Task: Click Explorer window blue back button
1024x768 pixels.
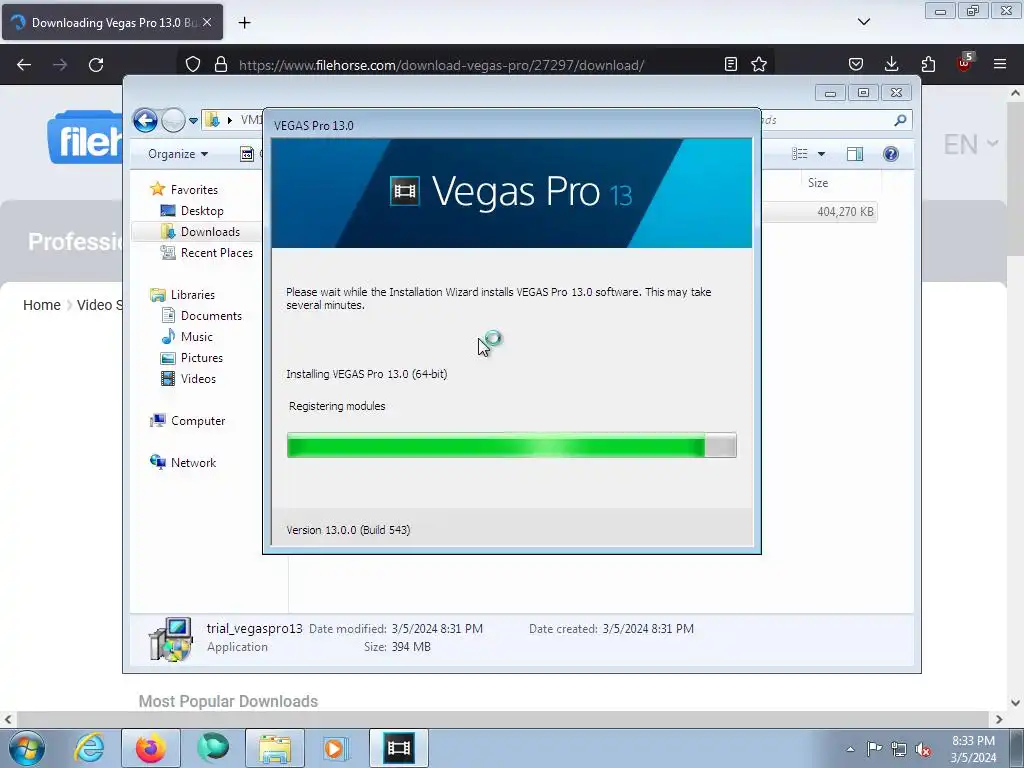Action: click(x=145, y=120)
